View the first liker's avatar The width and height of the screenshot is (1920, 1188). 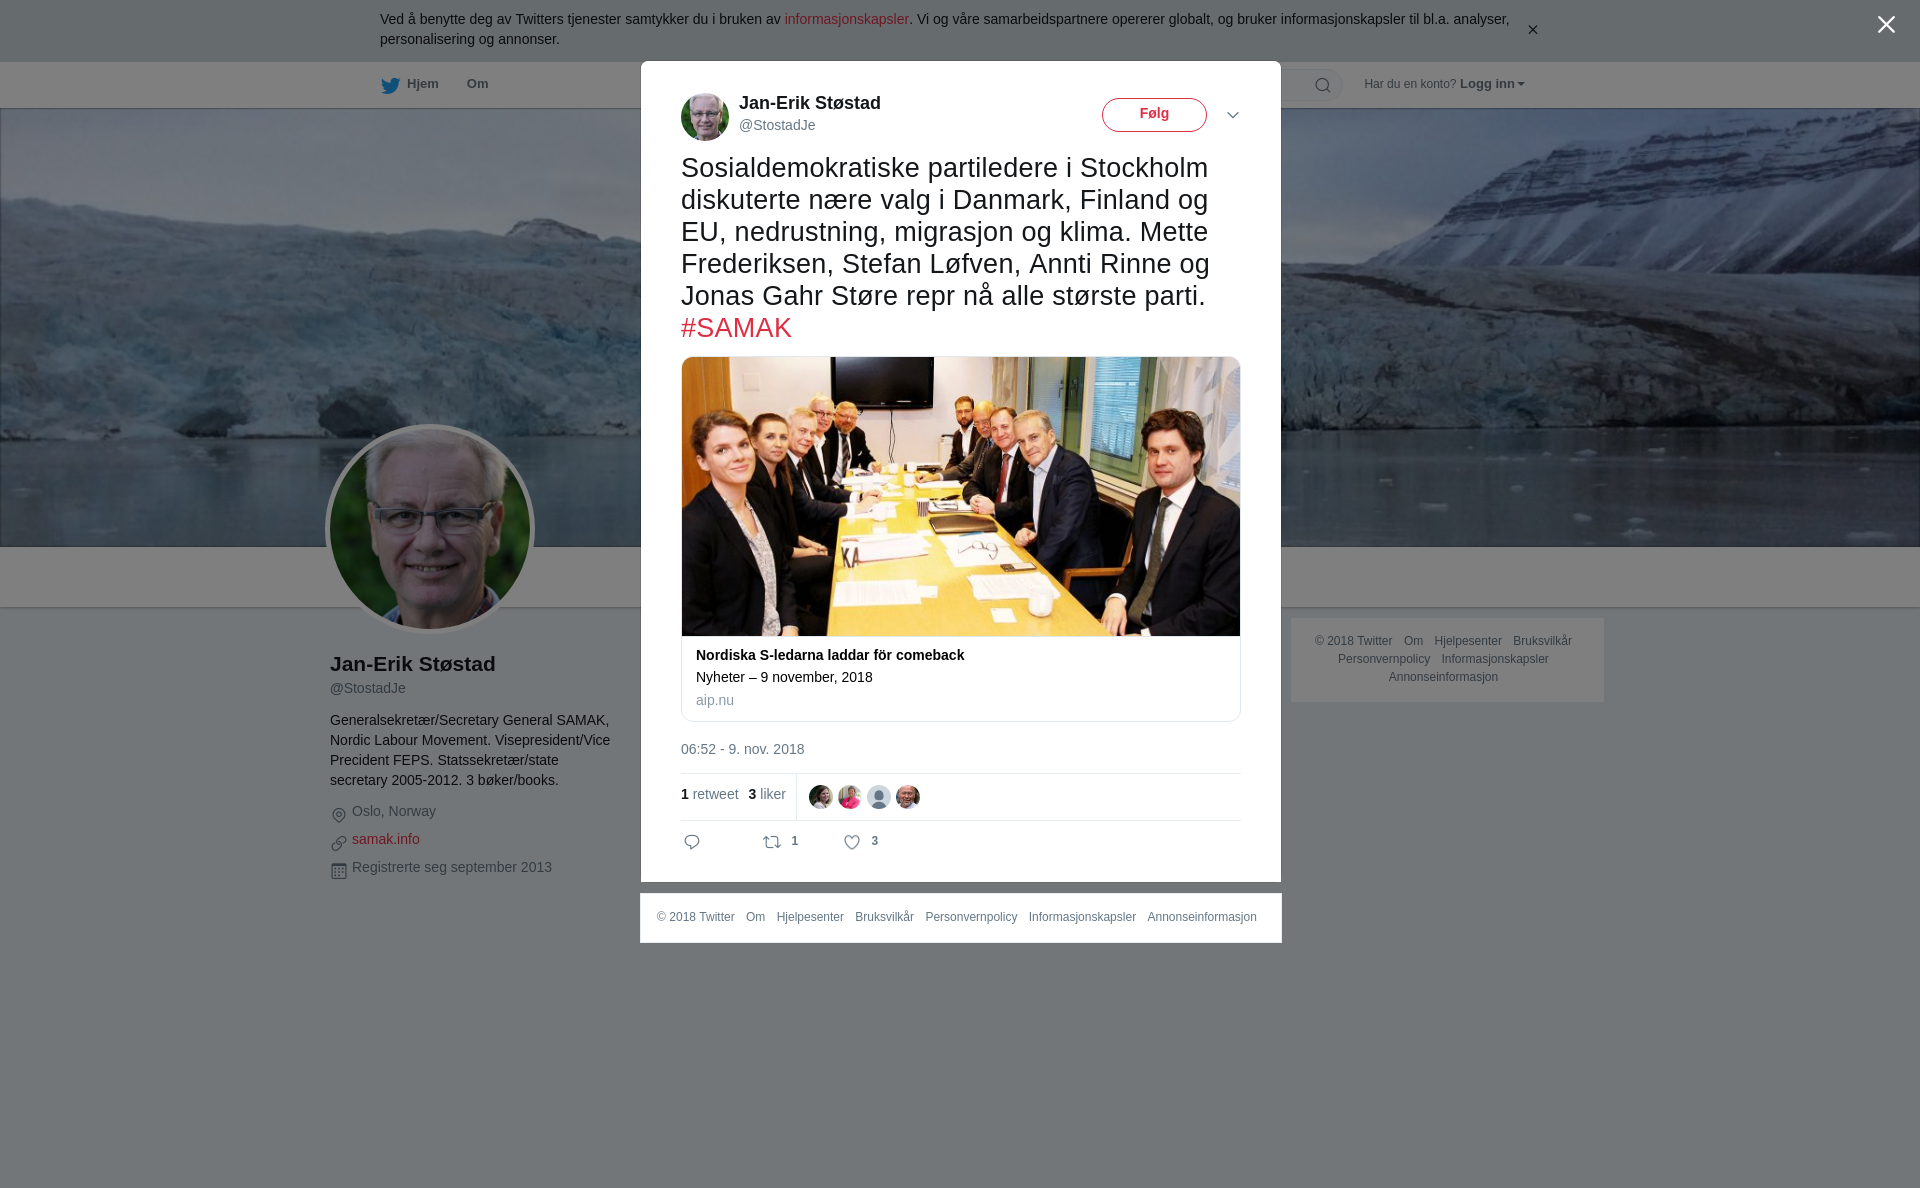pyautogui.click(x=821, y=797)
